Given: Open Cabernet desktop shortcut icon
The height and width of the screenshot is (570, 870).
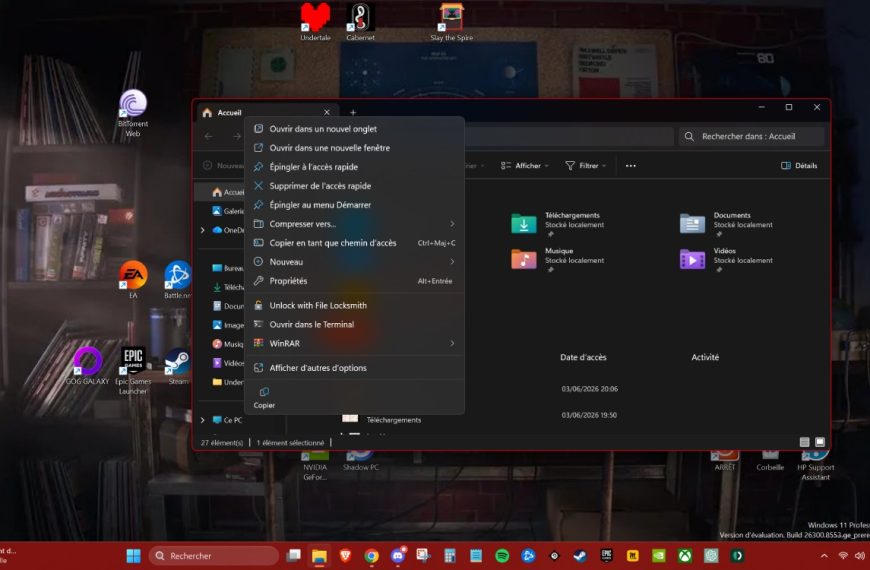Looking at the screenshot, I should [360, 18].
